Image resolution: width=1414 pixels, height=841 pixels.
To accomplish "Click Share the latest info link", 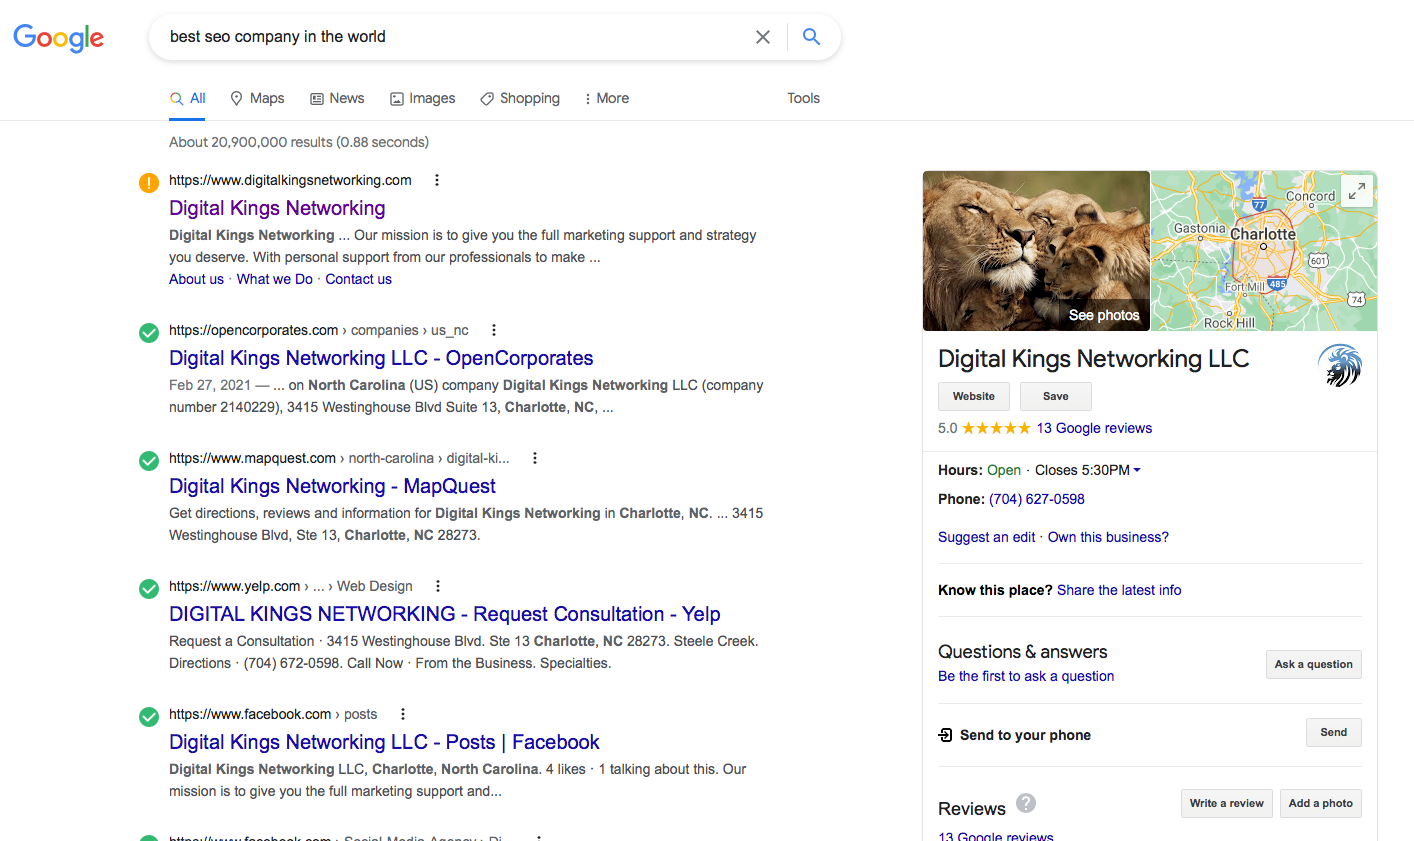I will [x=1119, y=590].
